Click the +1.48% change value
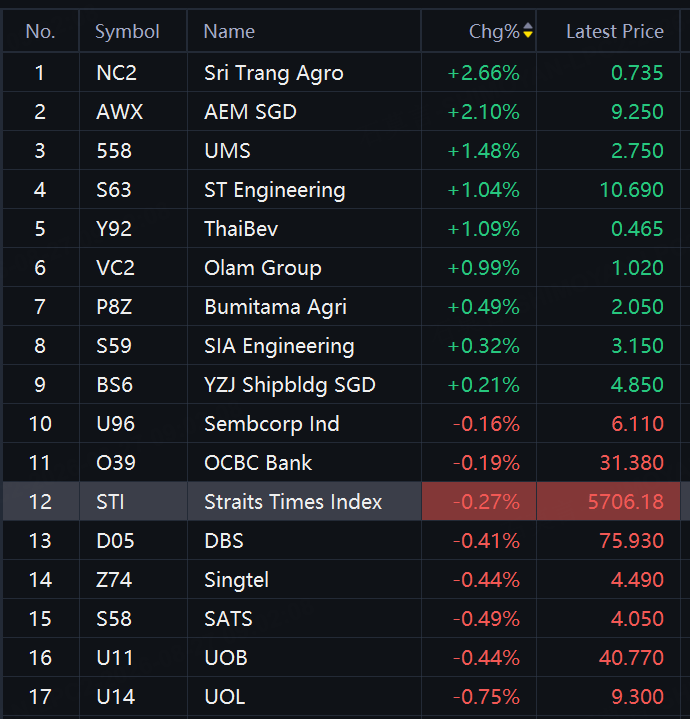 coord(483,151)
